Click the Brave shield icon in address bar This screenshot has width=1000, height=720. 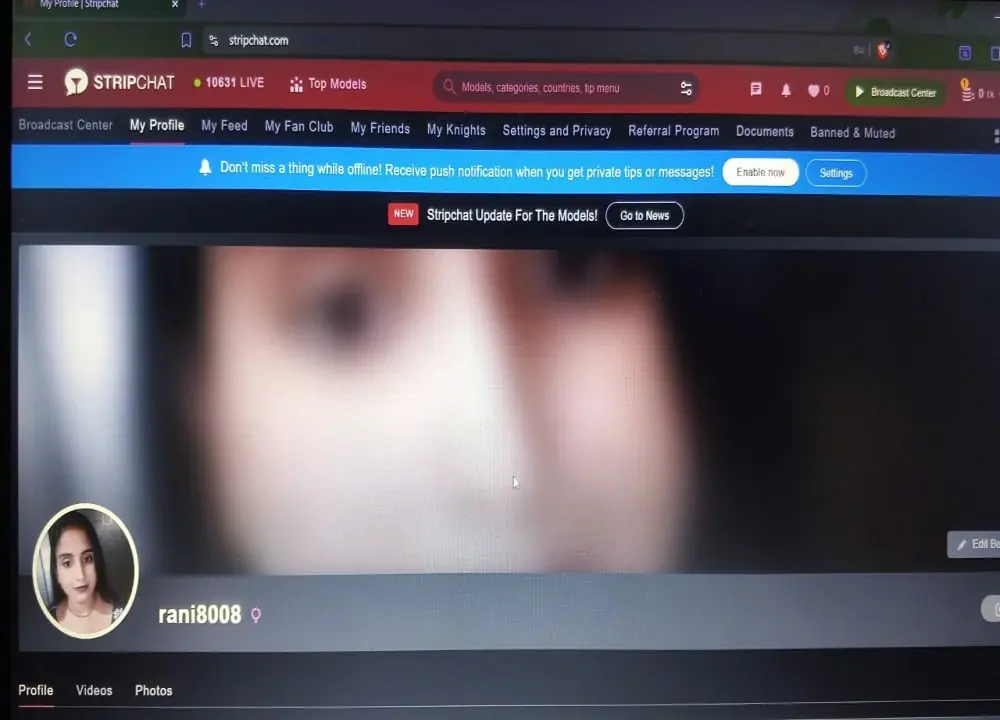[x=883, y=50]
